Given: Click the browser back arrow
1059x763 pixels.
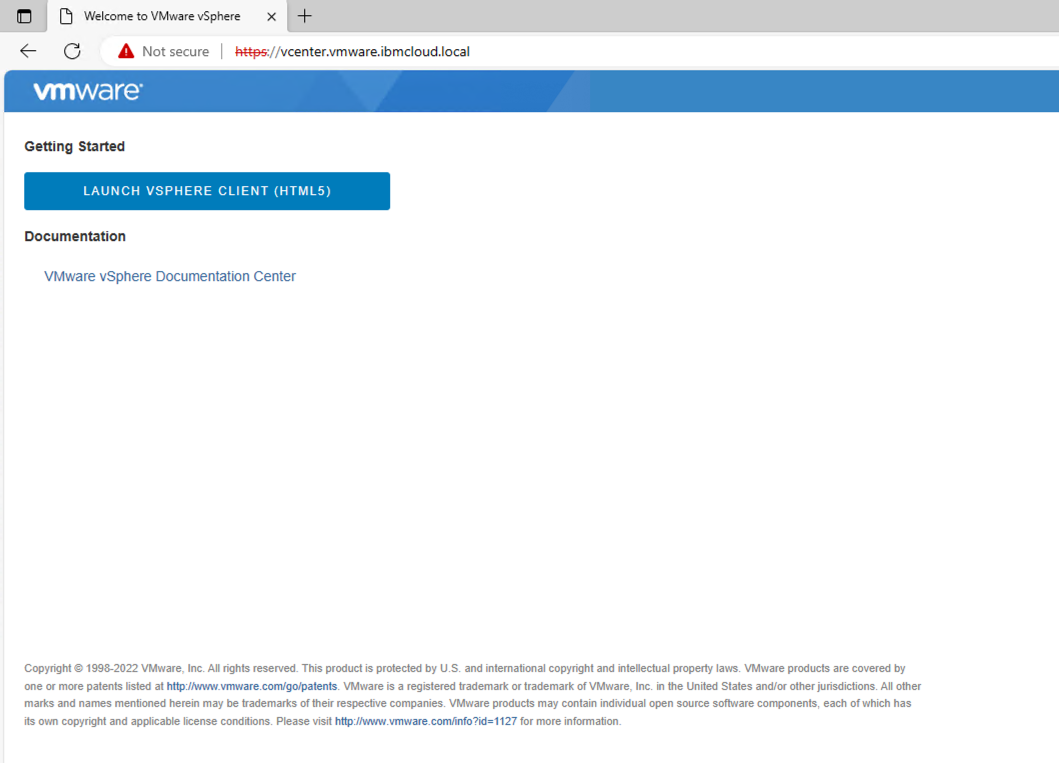Looking at the screenshot, I should point(28,51).
